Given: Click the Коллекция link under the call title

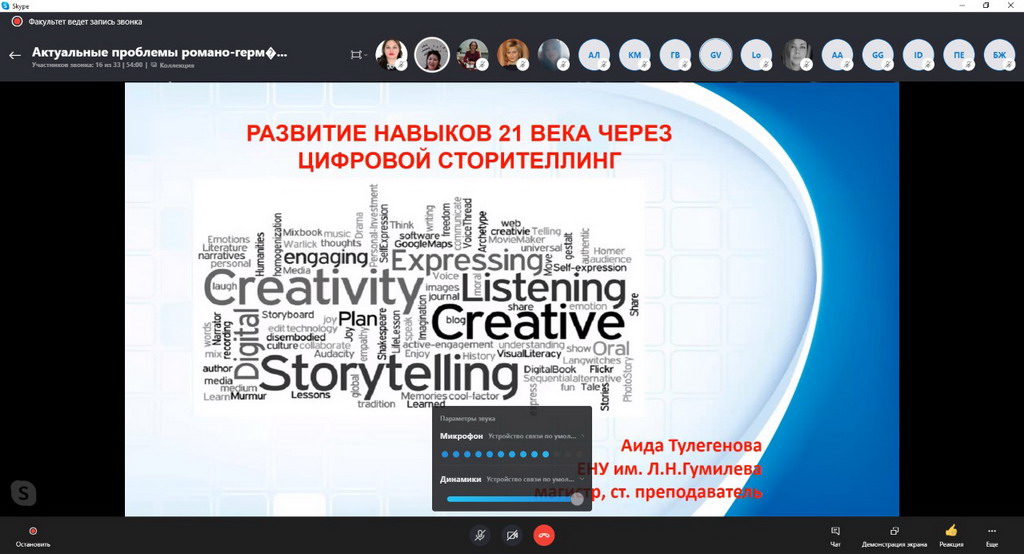Looking at the screenshot, I should click(x=177, y=65).
